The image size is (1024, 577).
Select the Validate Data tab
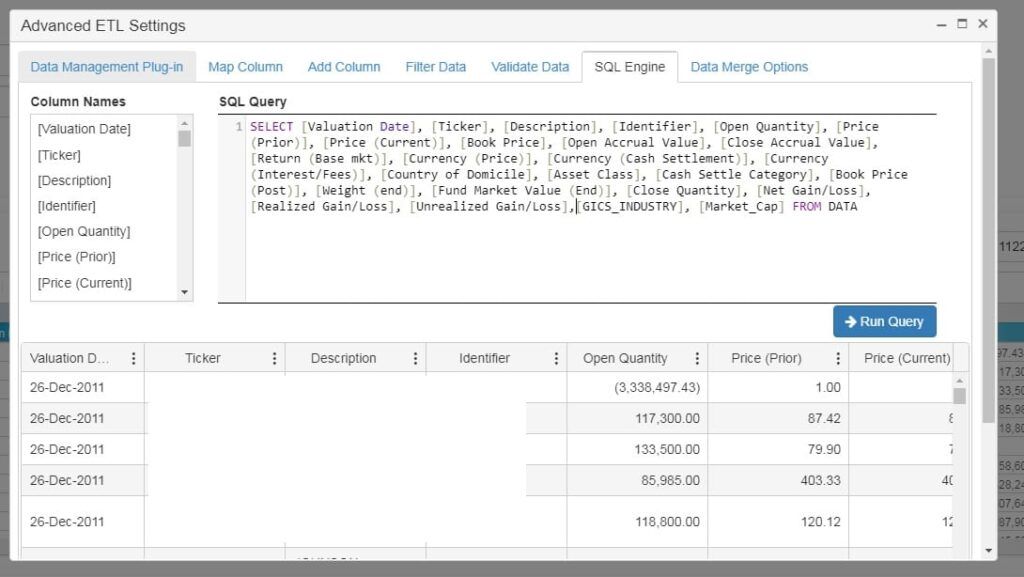pos(530,67)
